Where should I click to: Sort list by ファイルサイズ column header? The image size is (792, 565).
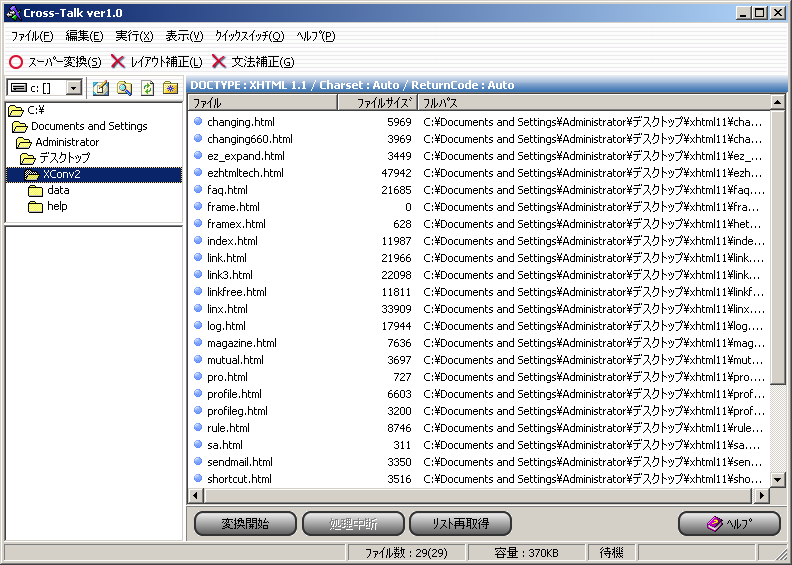click(x=377, y=103)
